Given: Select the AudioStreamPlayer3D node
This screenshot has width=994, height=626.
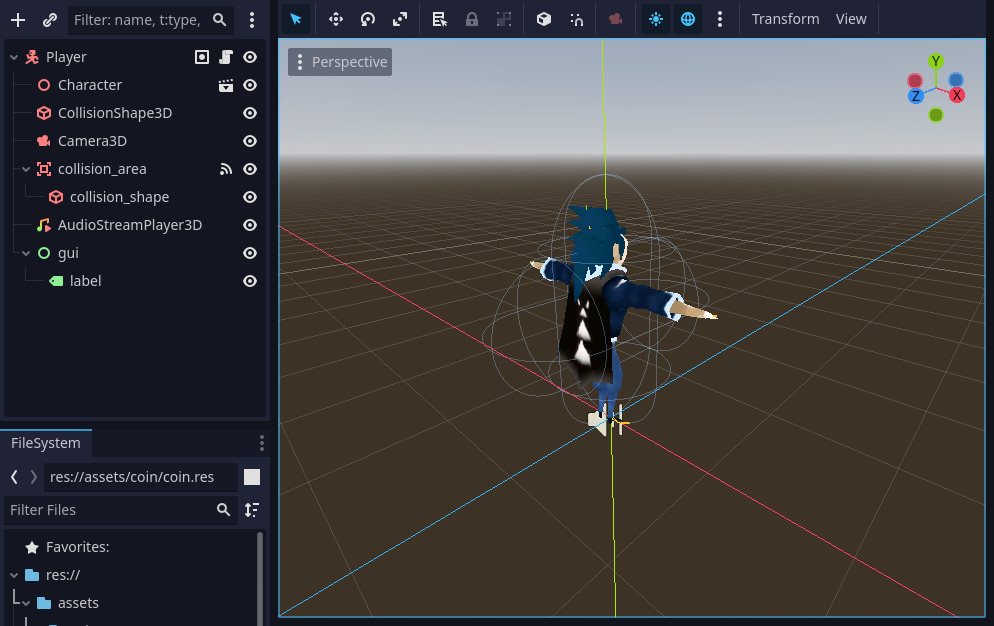Looking at the screenshot, I should pos(129,225).
